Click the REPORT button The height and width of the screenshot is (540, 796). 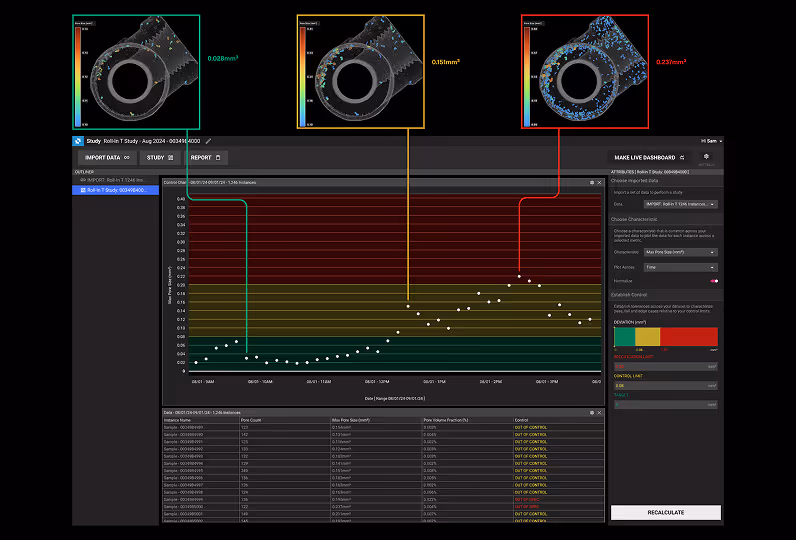pyautogui.click(x=207, y=157)
